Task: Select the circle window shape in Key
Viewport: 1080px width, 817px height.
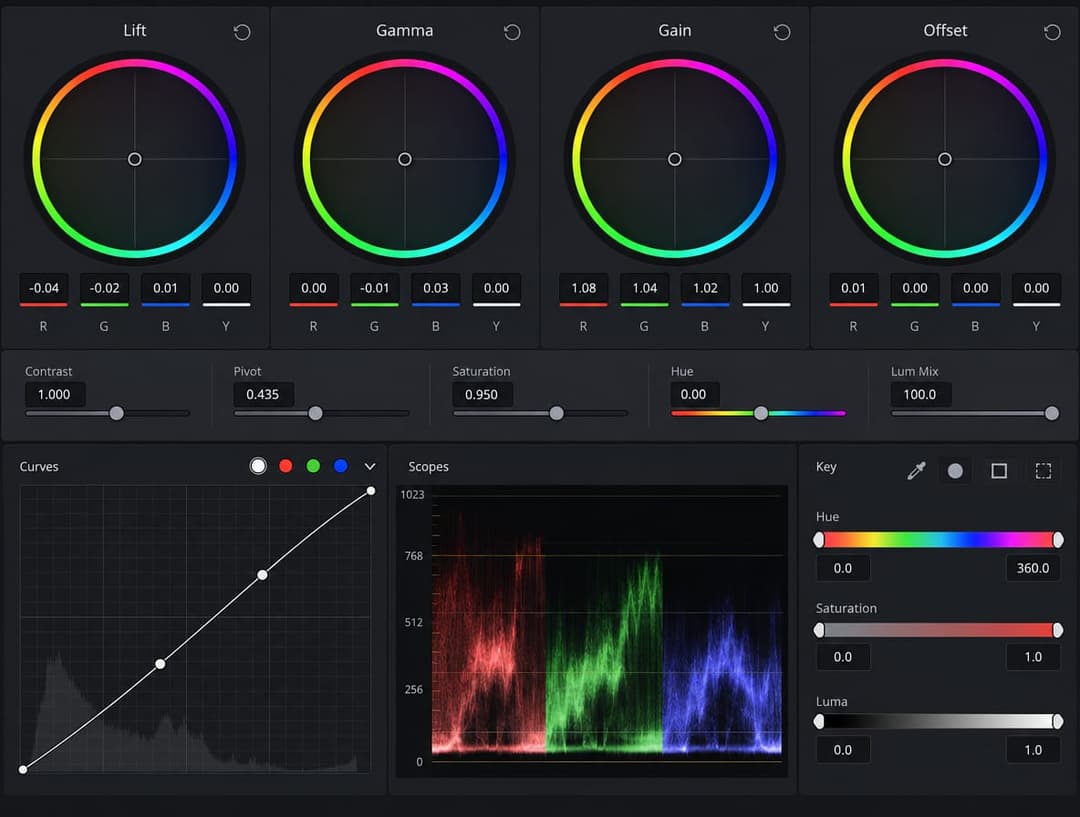Action: pos(955,470)
